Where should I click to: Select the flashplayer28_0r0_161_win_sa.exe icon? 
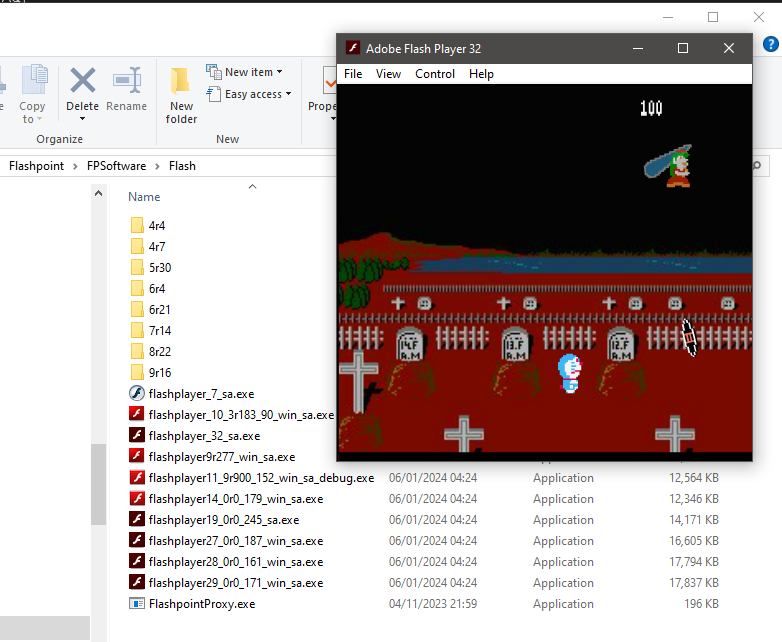point(137,561)
